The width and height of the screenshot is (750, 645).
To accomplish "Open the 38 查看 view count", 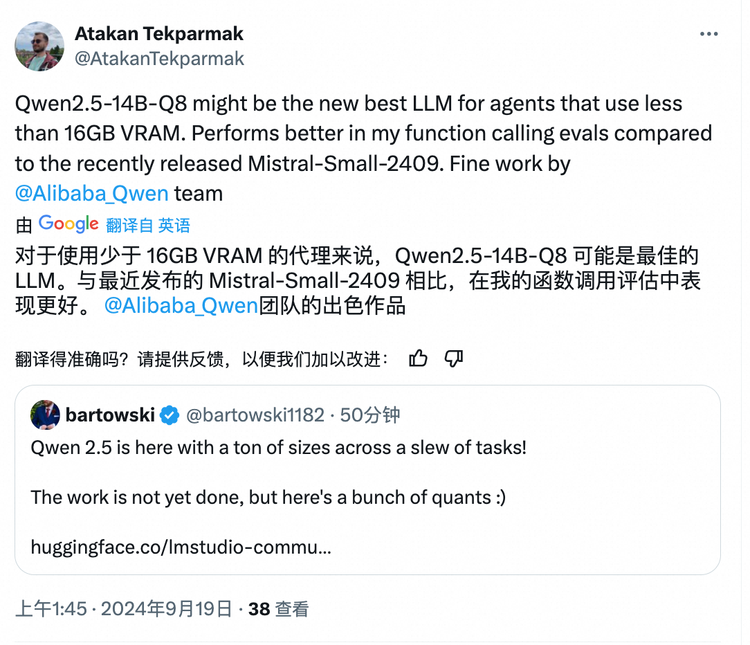I will [x=278, y=608].
